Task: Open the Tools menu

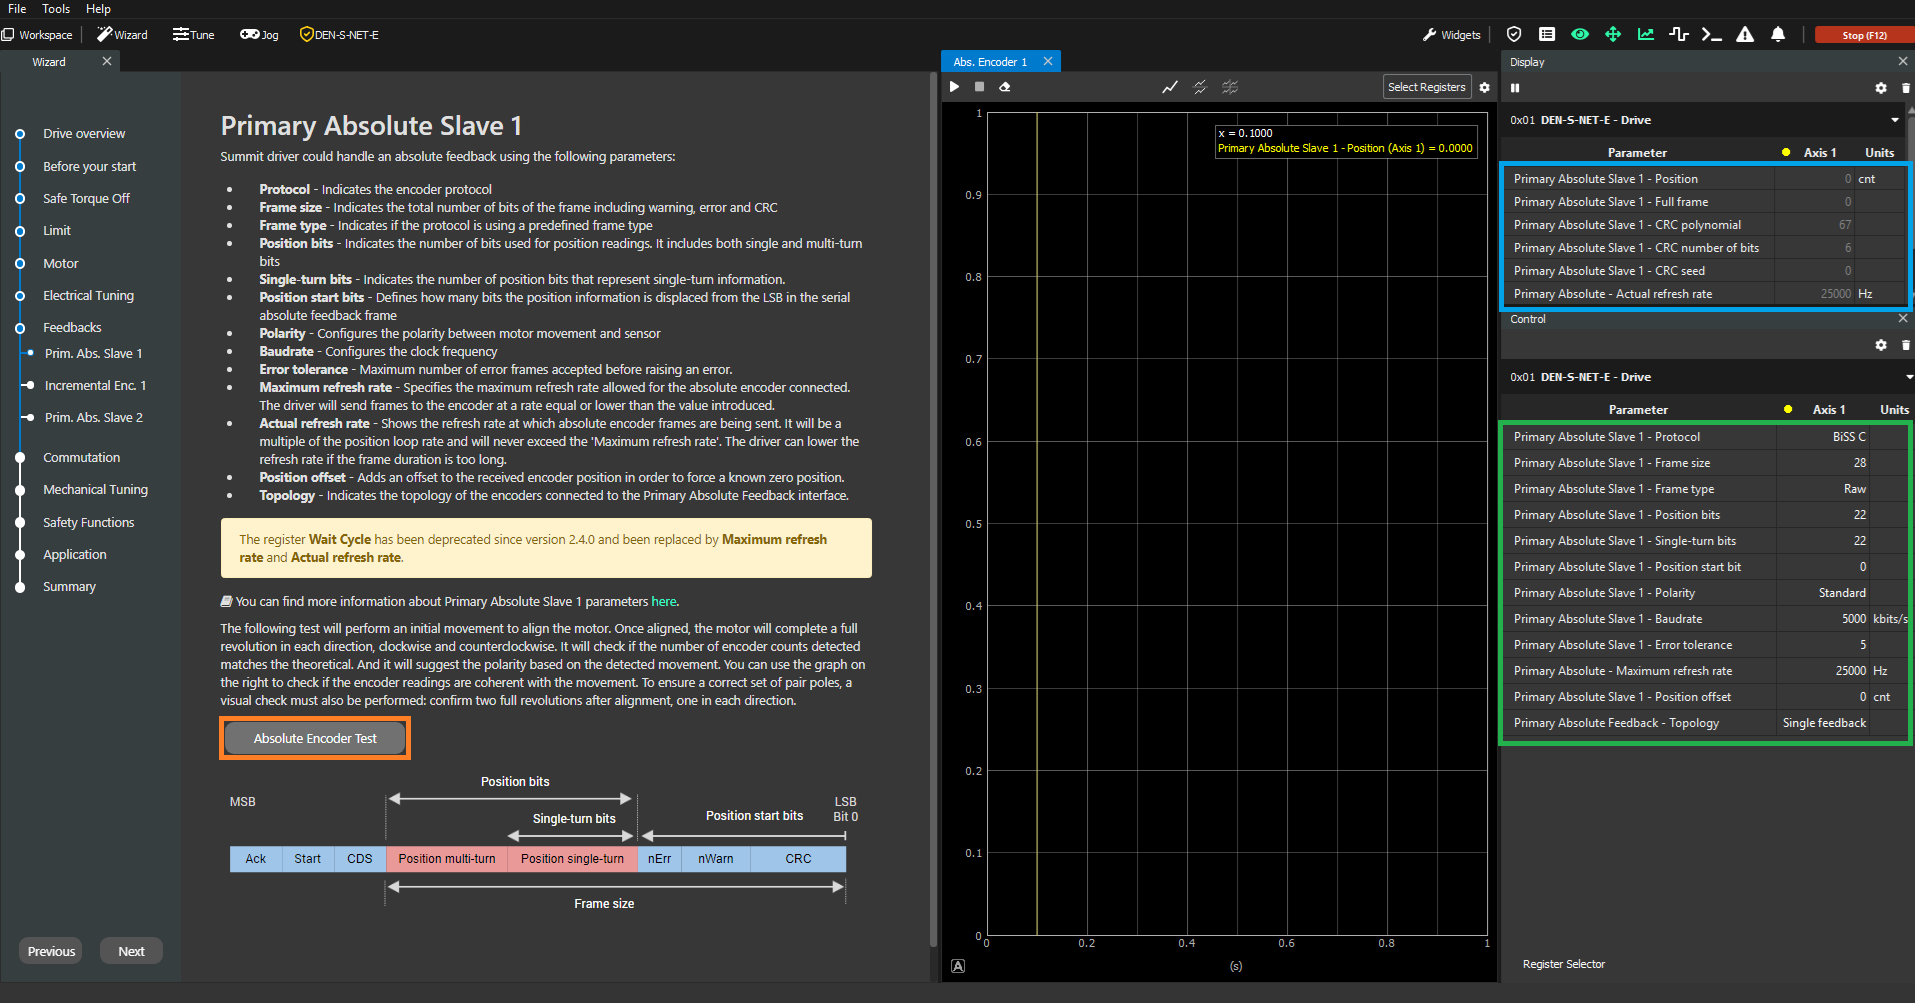Action: click(x=56, y=9)
